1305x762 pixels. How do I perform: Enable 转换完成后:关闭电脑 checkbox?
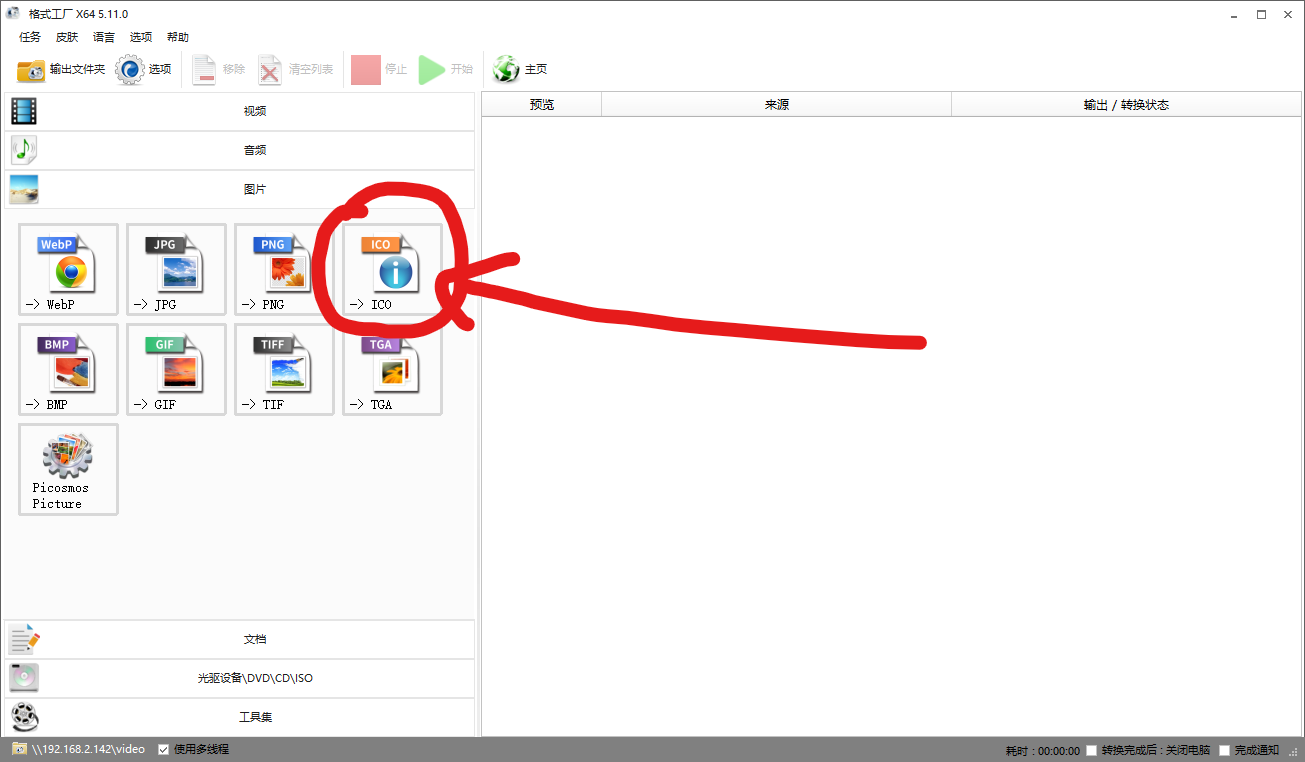(x=1092, y=750)
